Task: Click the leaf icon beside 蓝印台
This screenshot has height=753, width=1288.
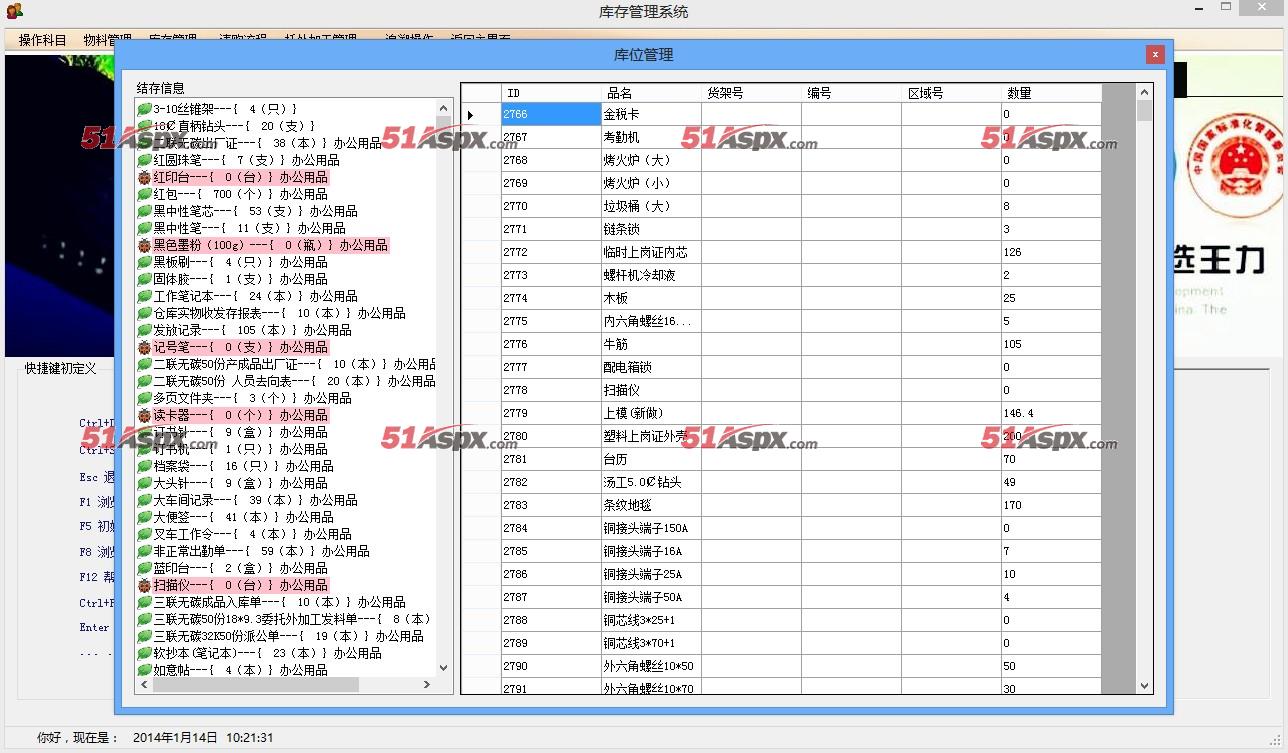Action: (145, 568)
